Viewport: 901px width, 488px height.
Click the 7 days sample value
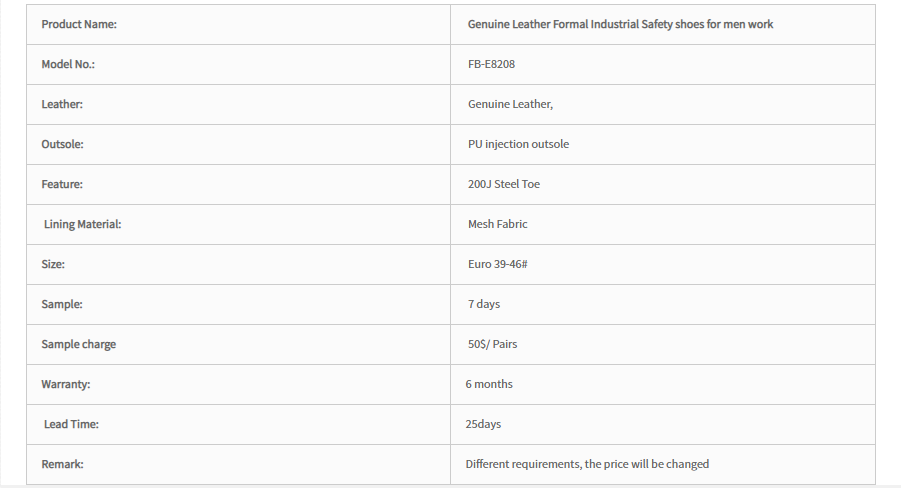(484, 304)
